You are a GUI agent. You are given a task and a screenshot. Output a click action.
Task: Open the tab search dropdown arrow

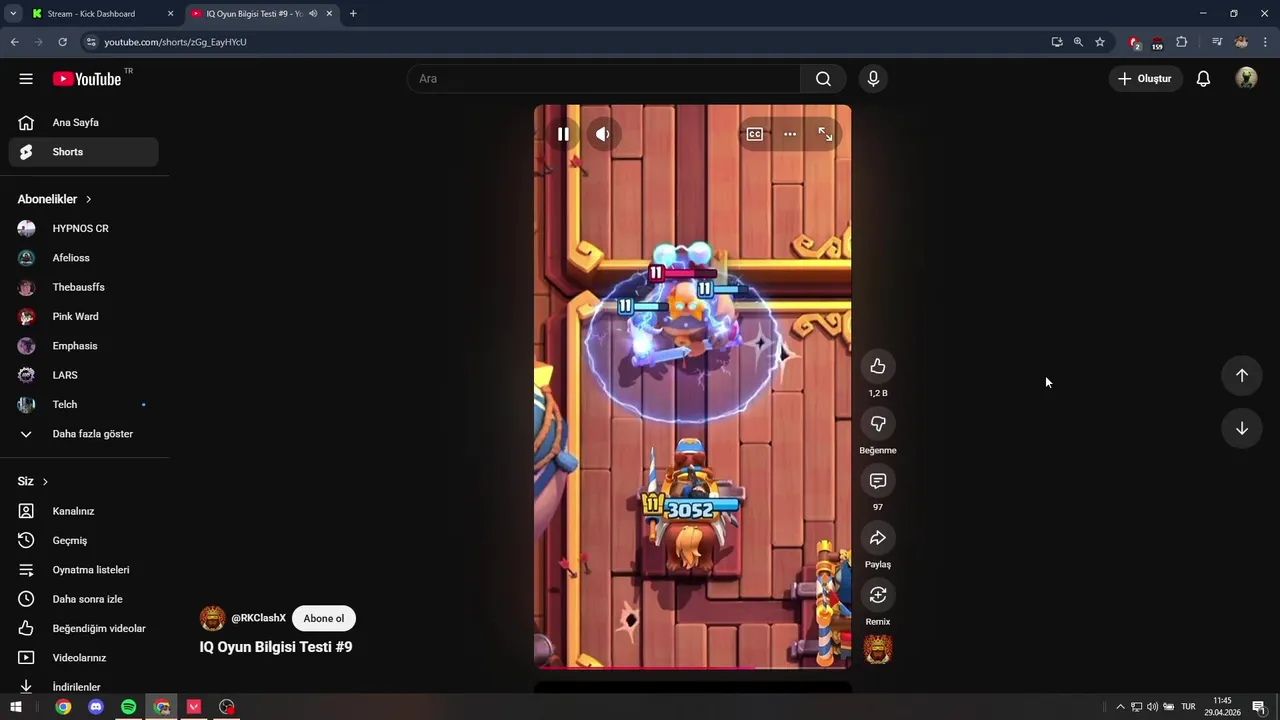[x=13, y=14]
